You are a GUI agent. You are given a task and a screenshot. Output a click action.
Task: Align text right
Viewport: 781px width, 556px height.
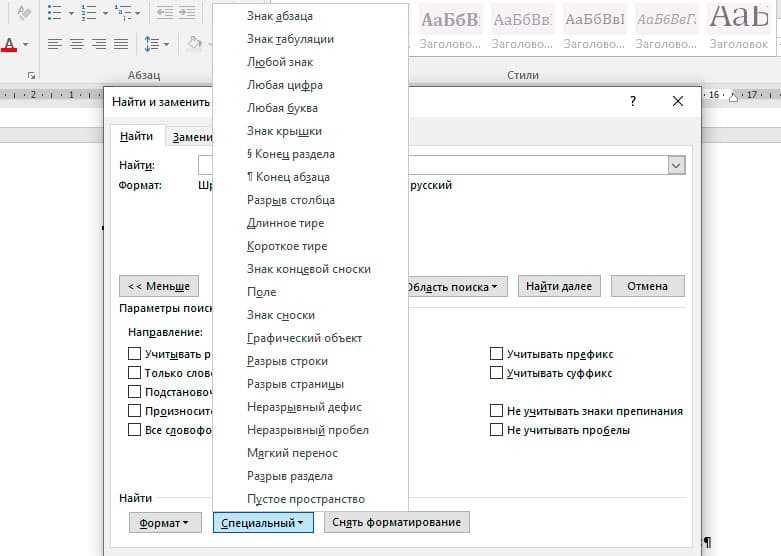point(99,44)
